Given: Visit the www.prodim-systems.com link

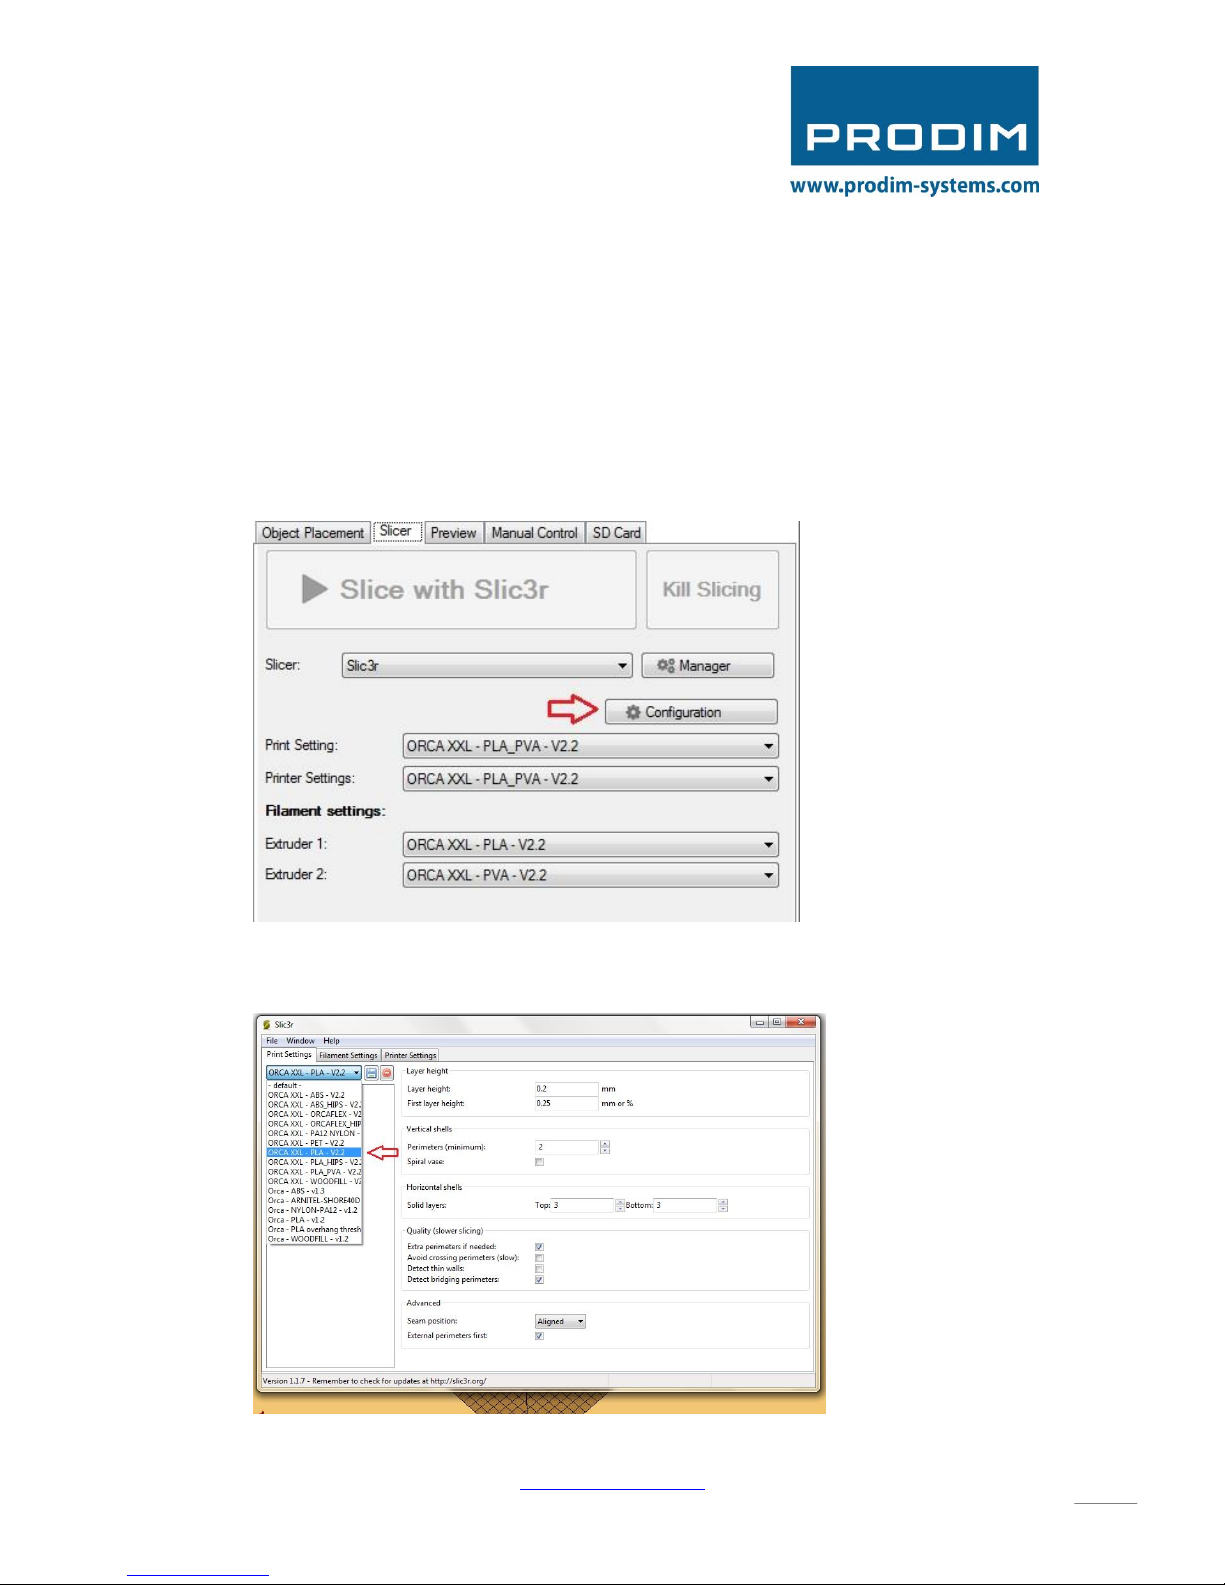Looking at the screenshot, I should [x=915, y=186].
